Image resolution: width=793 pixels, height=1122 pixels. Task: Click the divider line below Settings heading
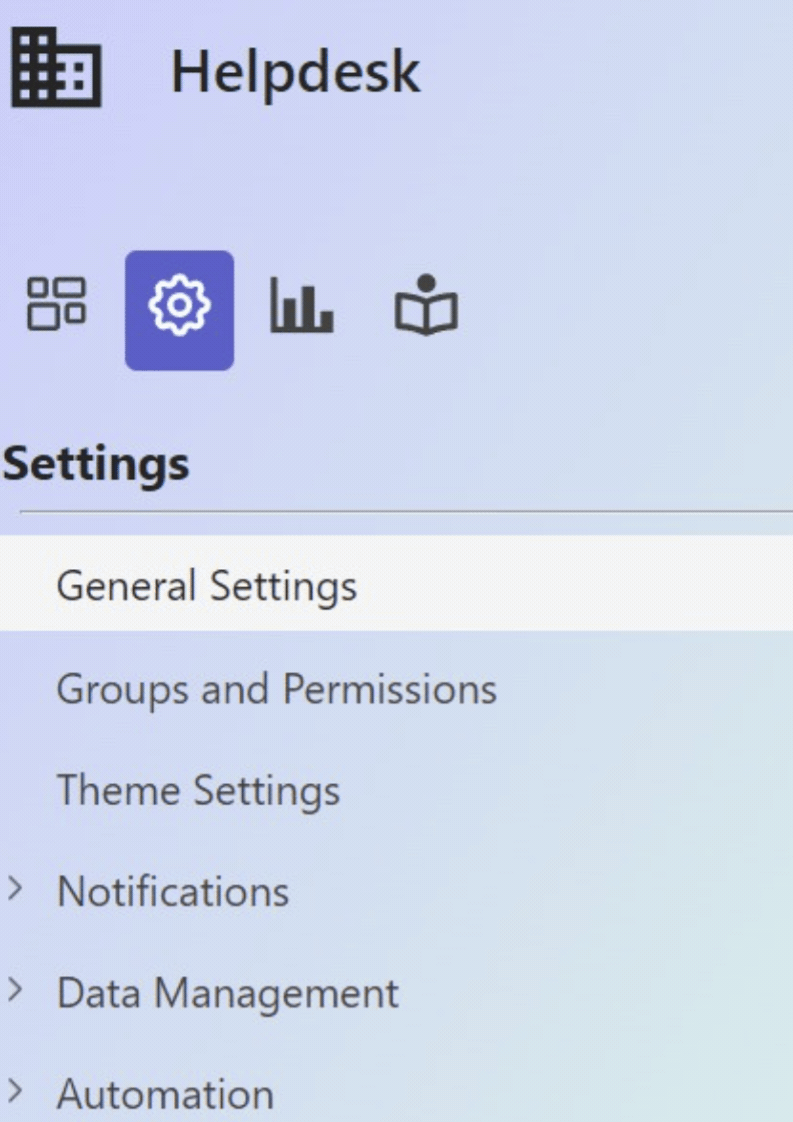[406, 512]
